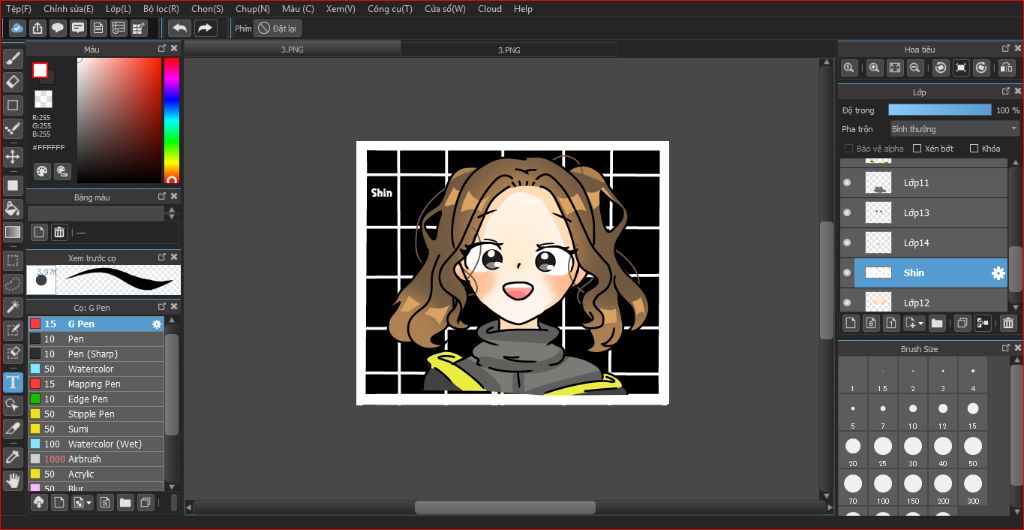Screen dimensions: 1024x530
Task: Select the Mapping Pen brush
Action: 95,384
